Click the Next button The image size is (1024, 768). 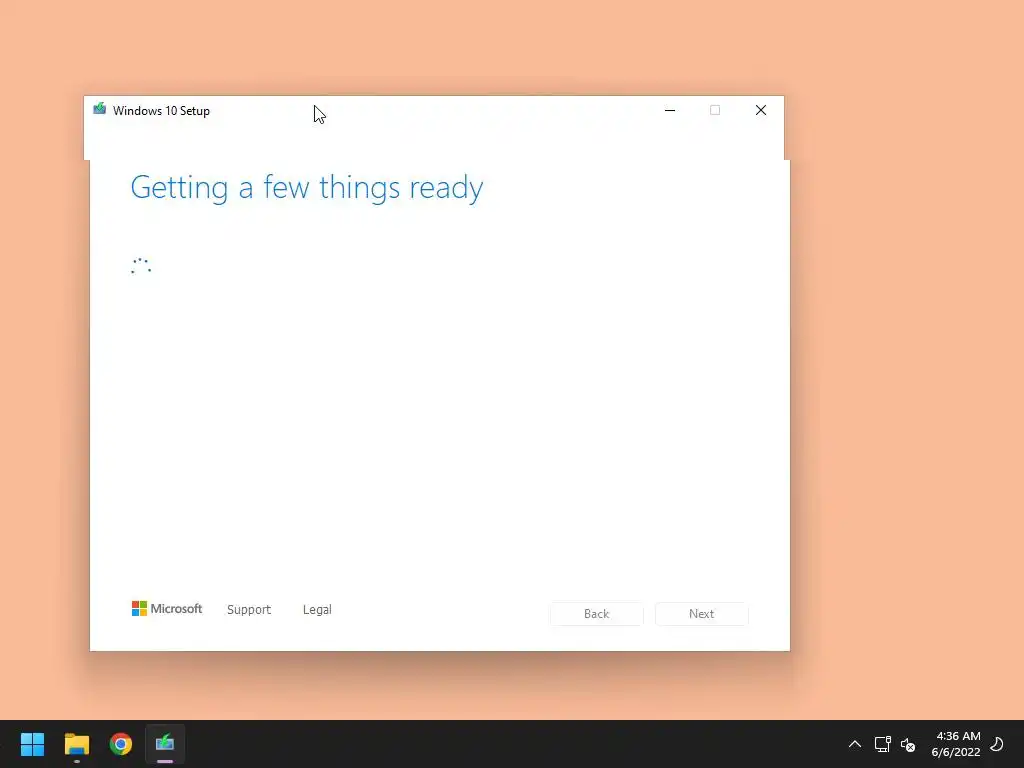pos(701,614)
